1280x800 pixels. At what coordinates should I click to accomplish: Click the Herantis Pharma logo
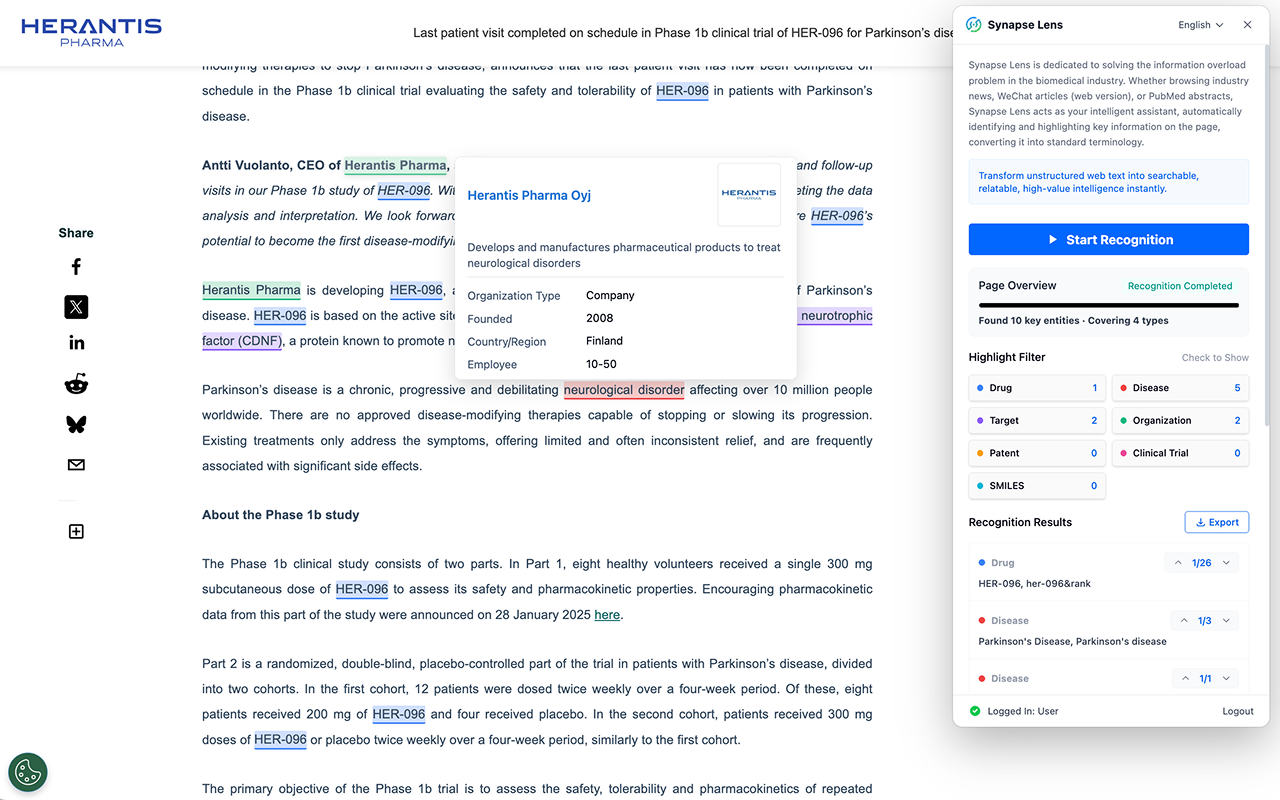coord(91,33)
